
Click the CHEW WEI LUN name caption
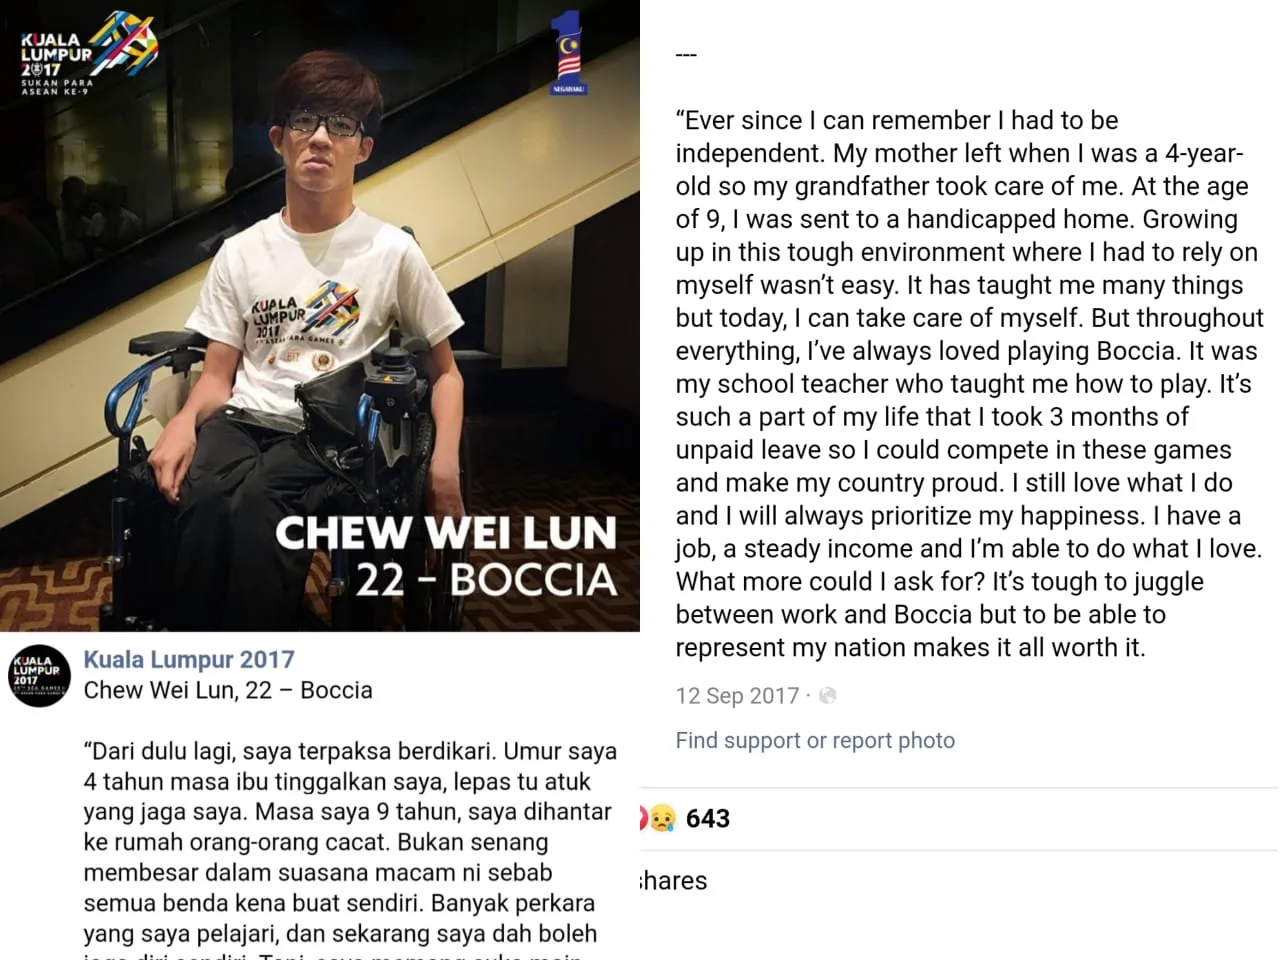446,532
